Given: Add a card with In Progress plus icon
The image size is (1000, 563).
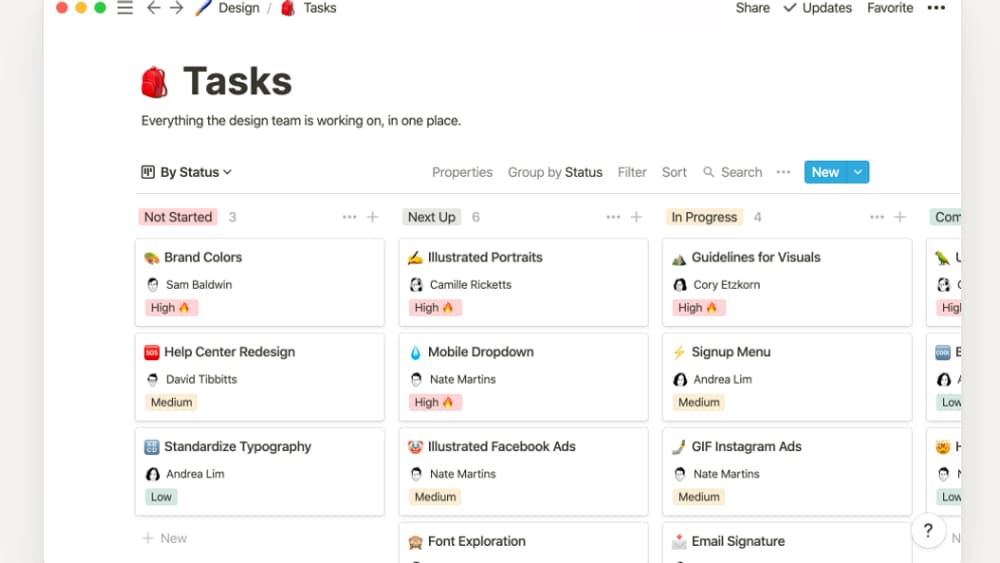Looking at the screenshot, I should pos(900,217).
